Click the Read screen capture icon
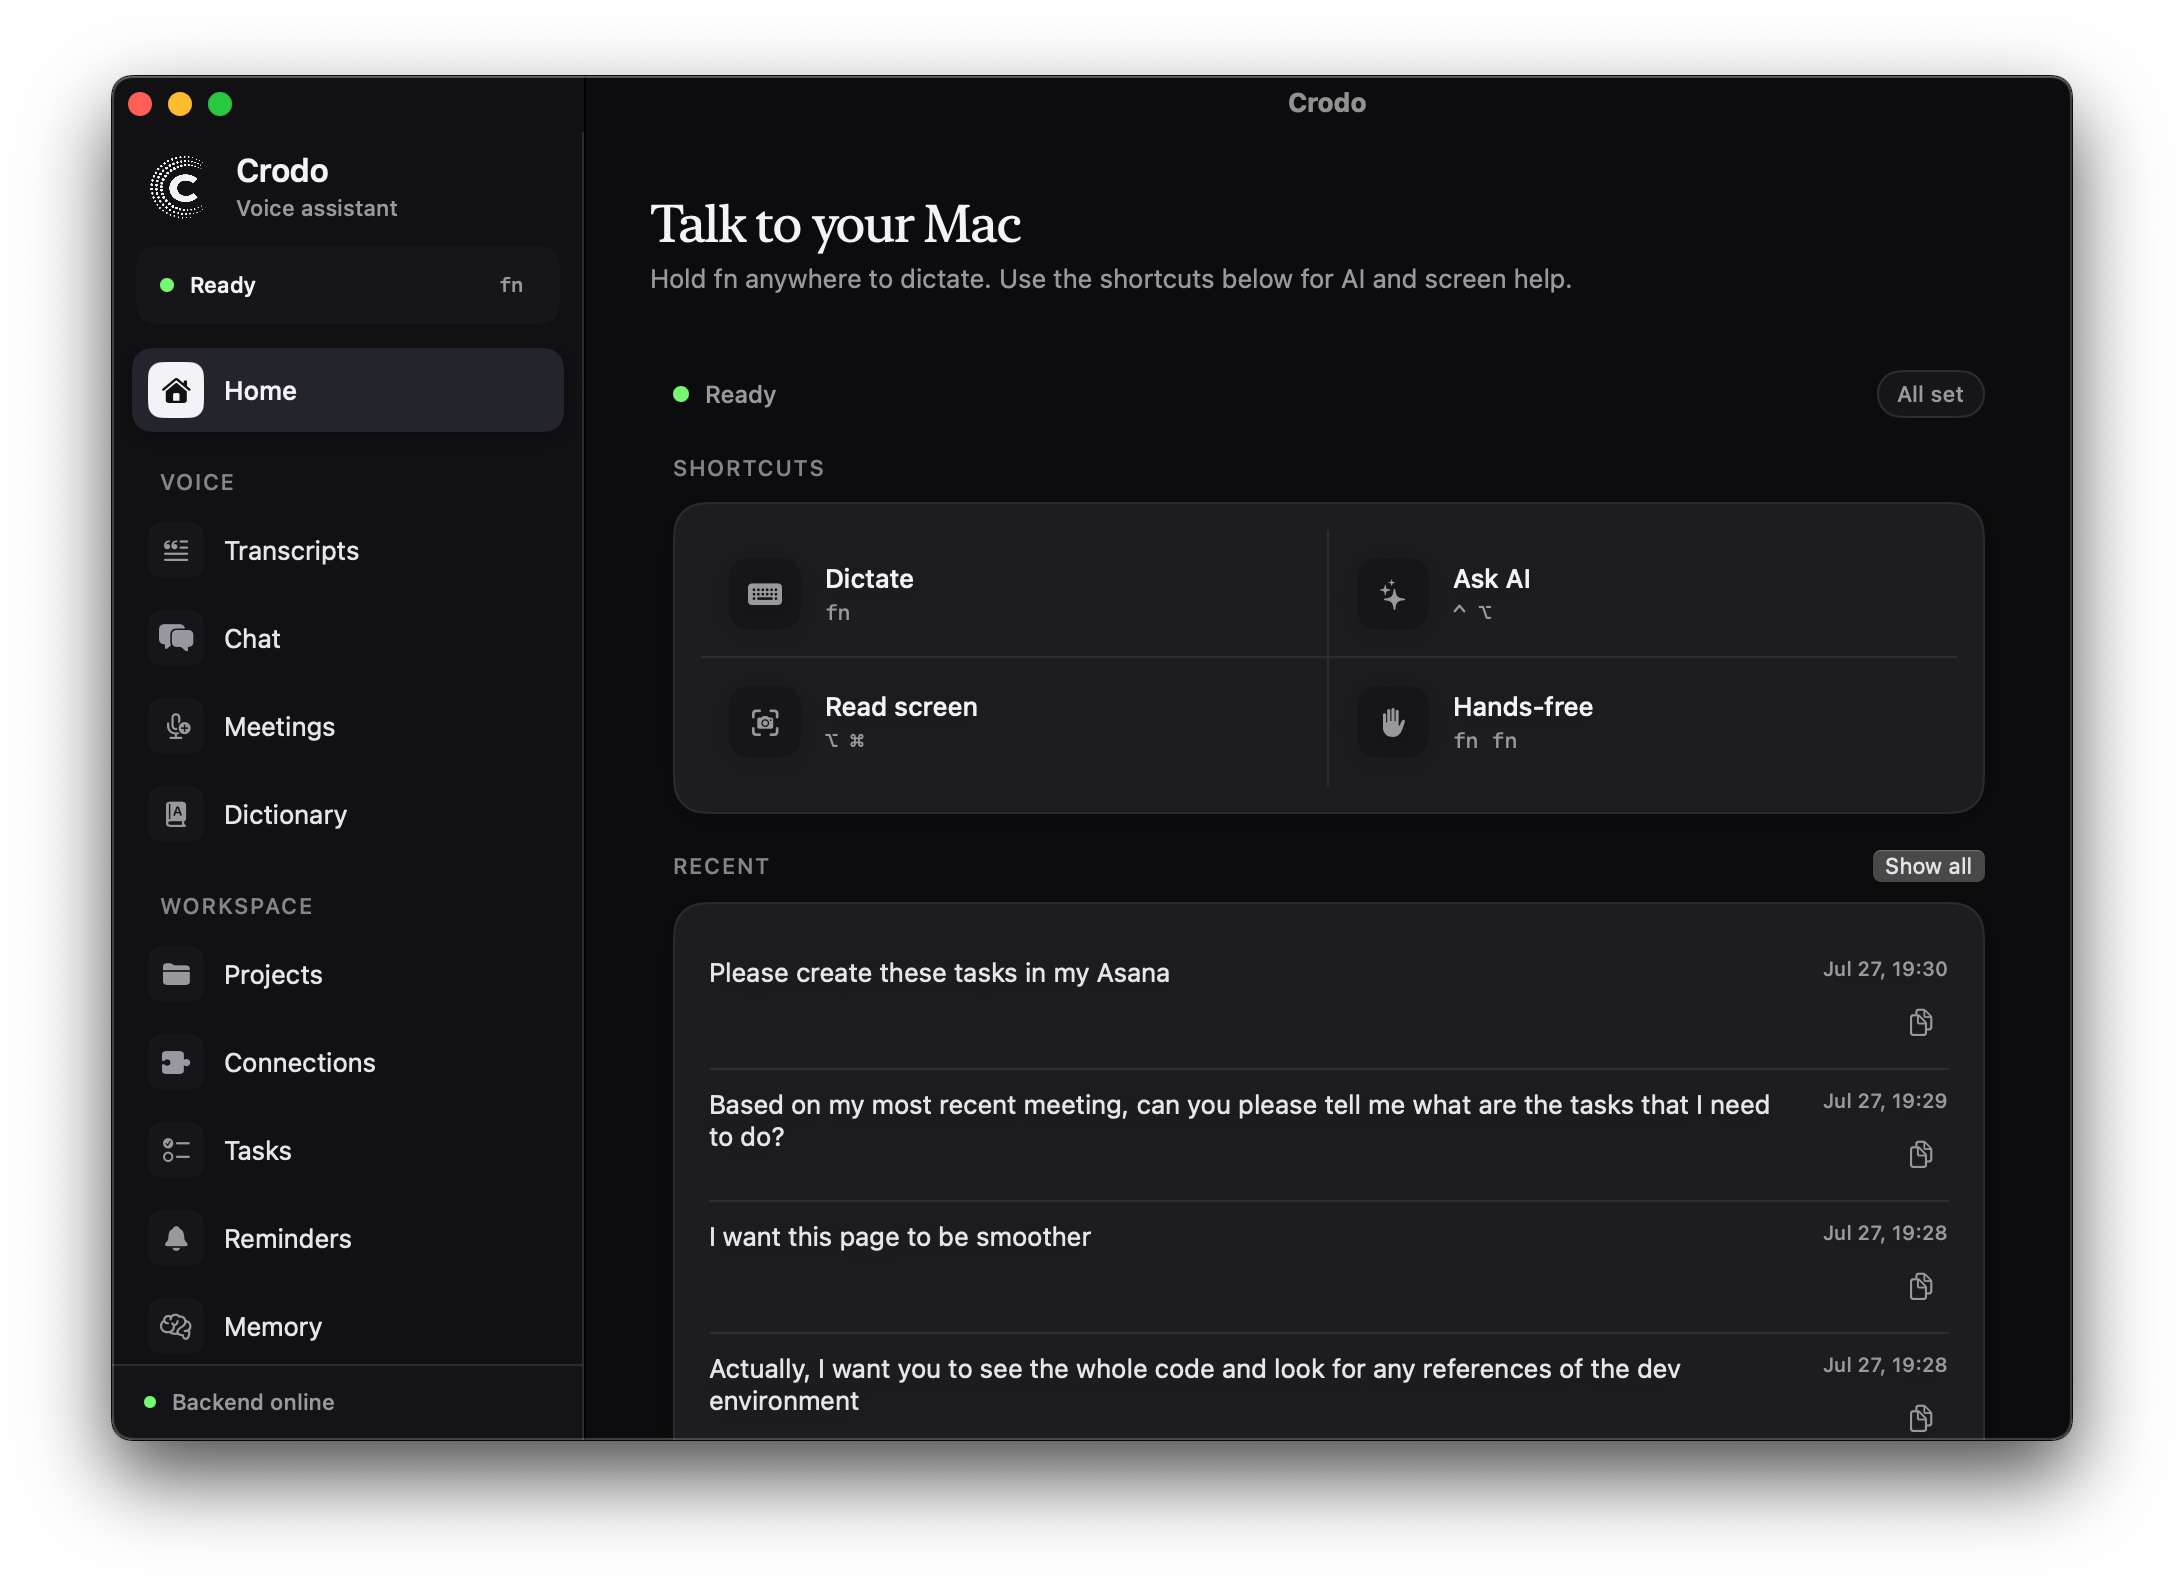This screenshot has width=2184, height=1588. pyautogui.click(x=765, y=722)
